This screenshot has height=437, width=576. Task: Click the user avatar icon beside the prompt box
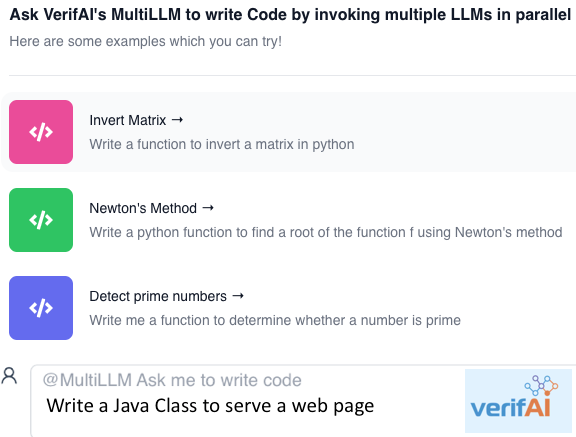tap(9, 376)
